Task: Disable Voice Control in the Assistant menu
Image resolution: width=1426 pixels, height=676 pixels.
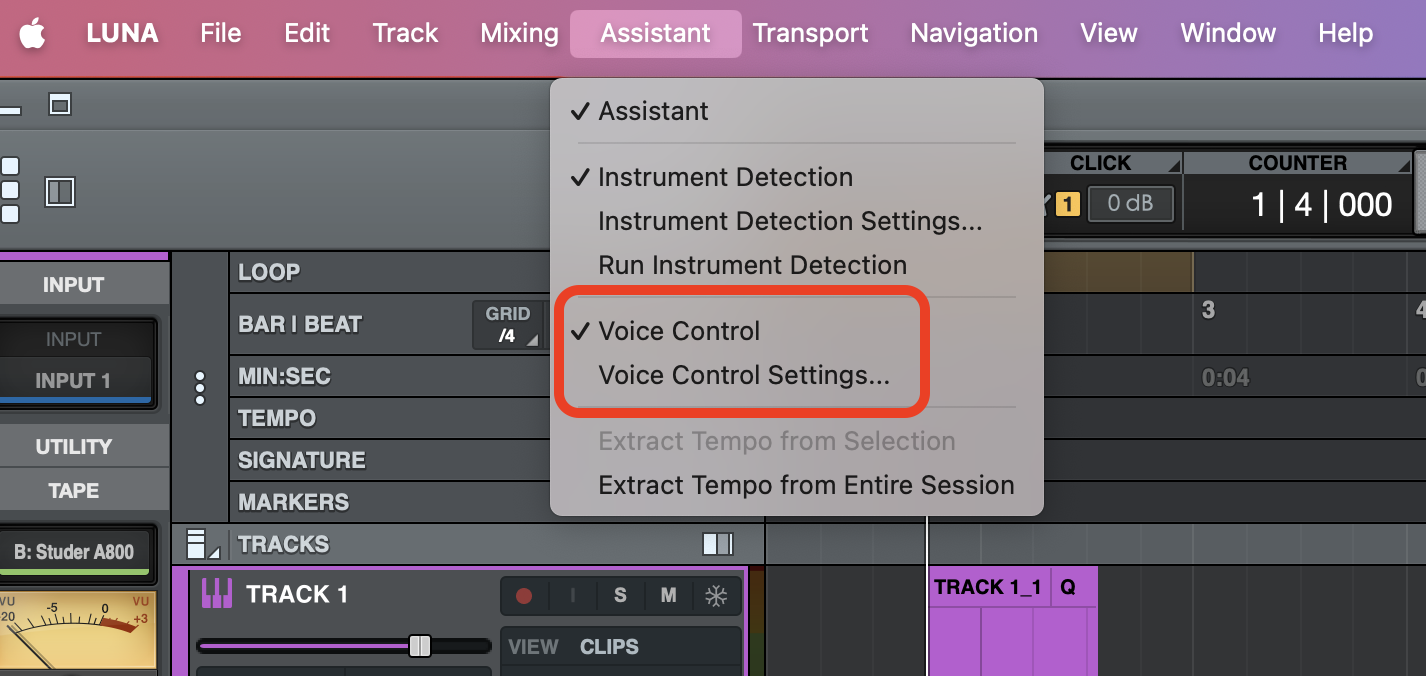Action: coord(679,331)
